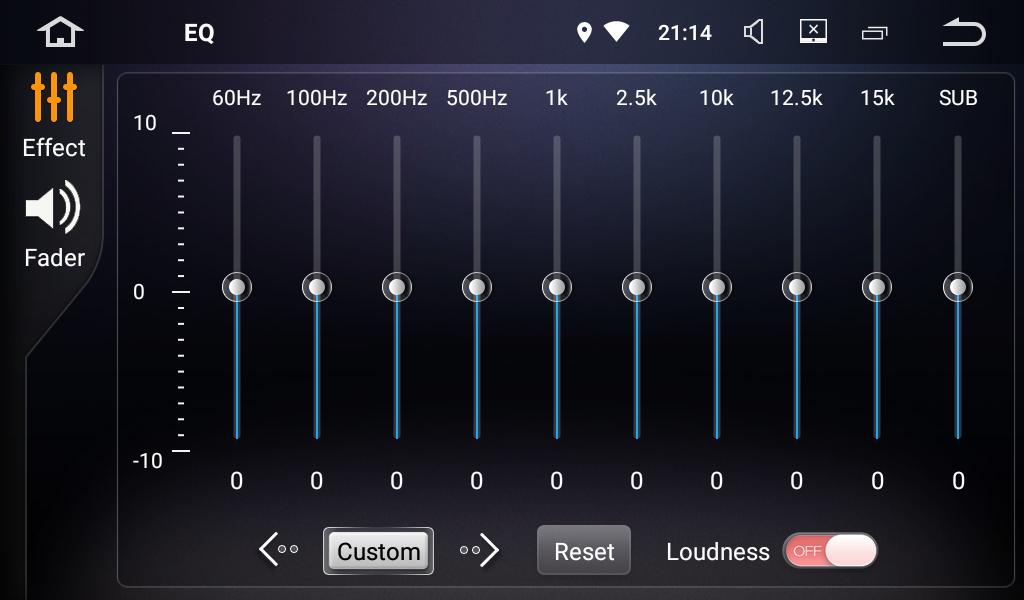
Task: Open the recent apps icon
Action: point(874,34)
